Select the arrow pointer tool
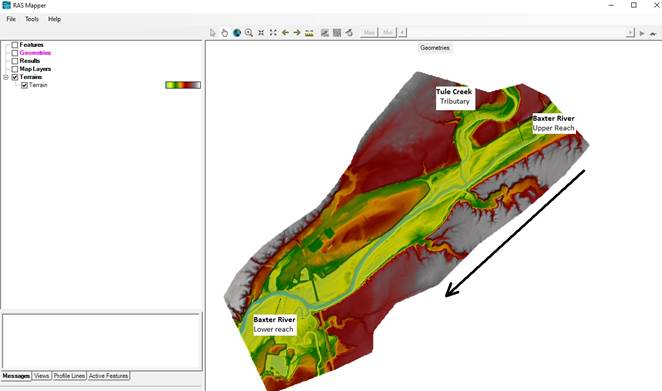662x391 pixels. click(212, 33)
